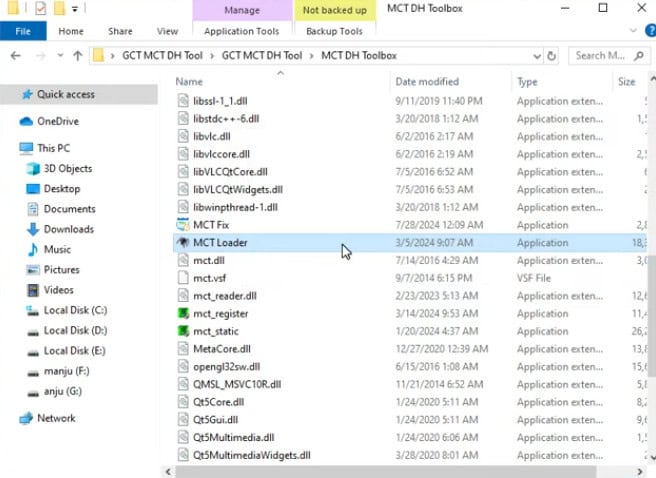
Task: Click MCT DH Toolbox breadcrumb segment
Action: pos(359,56)
